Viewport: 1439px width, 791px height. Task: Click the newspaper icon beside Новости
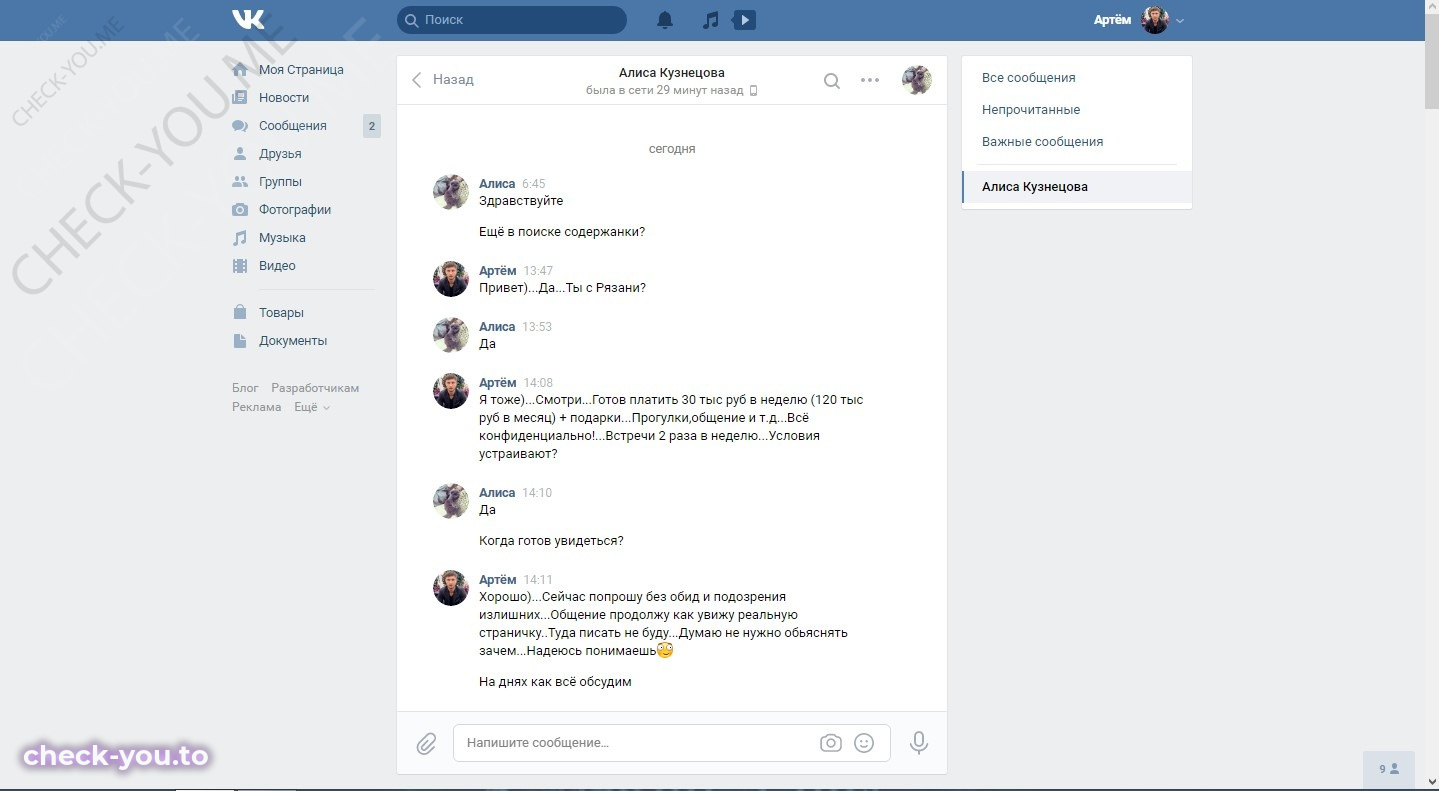coord(240,98)
